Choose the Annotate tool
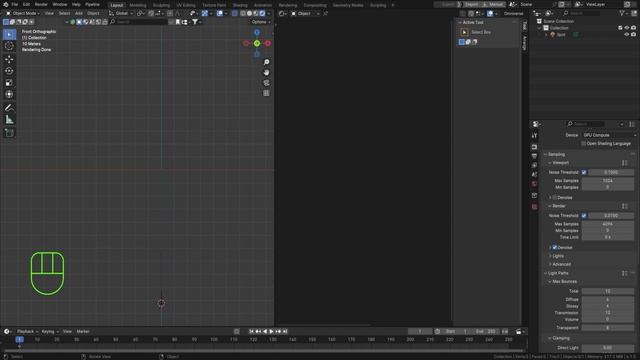 pyautogui.click(x=9, y=108)
